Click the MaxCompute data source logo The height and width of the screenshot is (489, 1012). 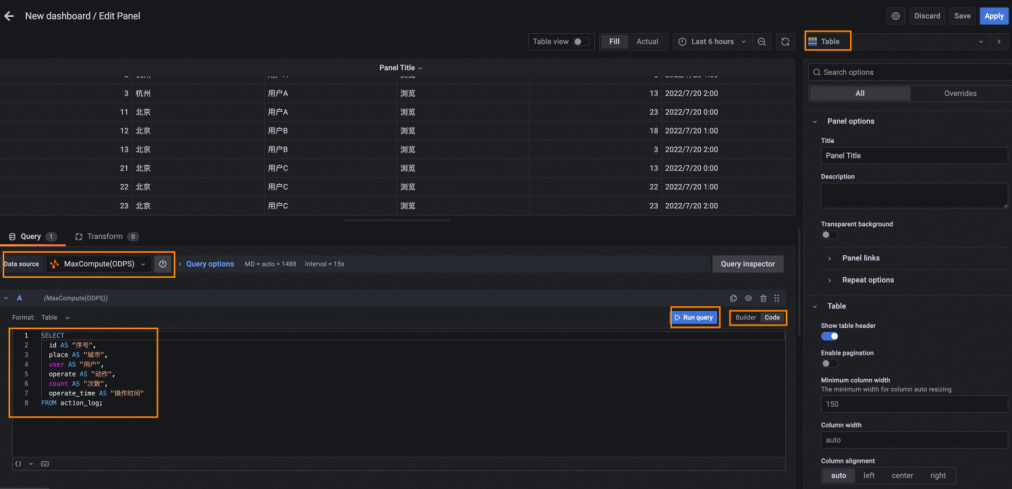(55, 264)
